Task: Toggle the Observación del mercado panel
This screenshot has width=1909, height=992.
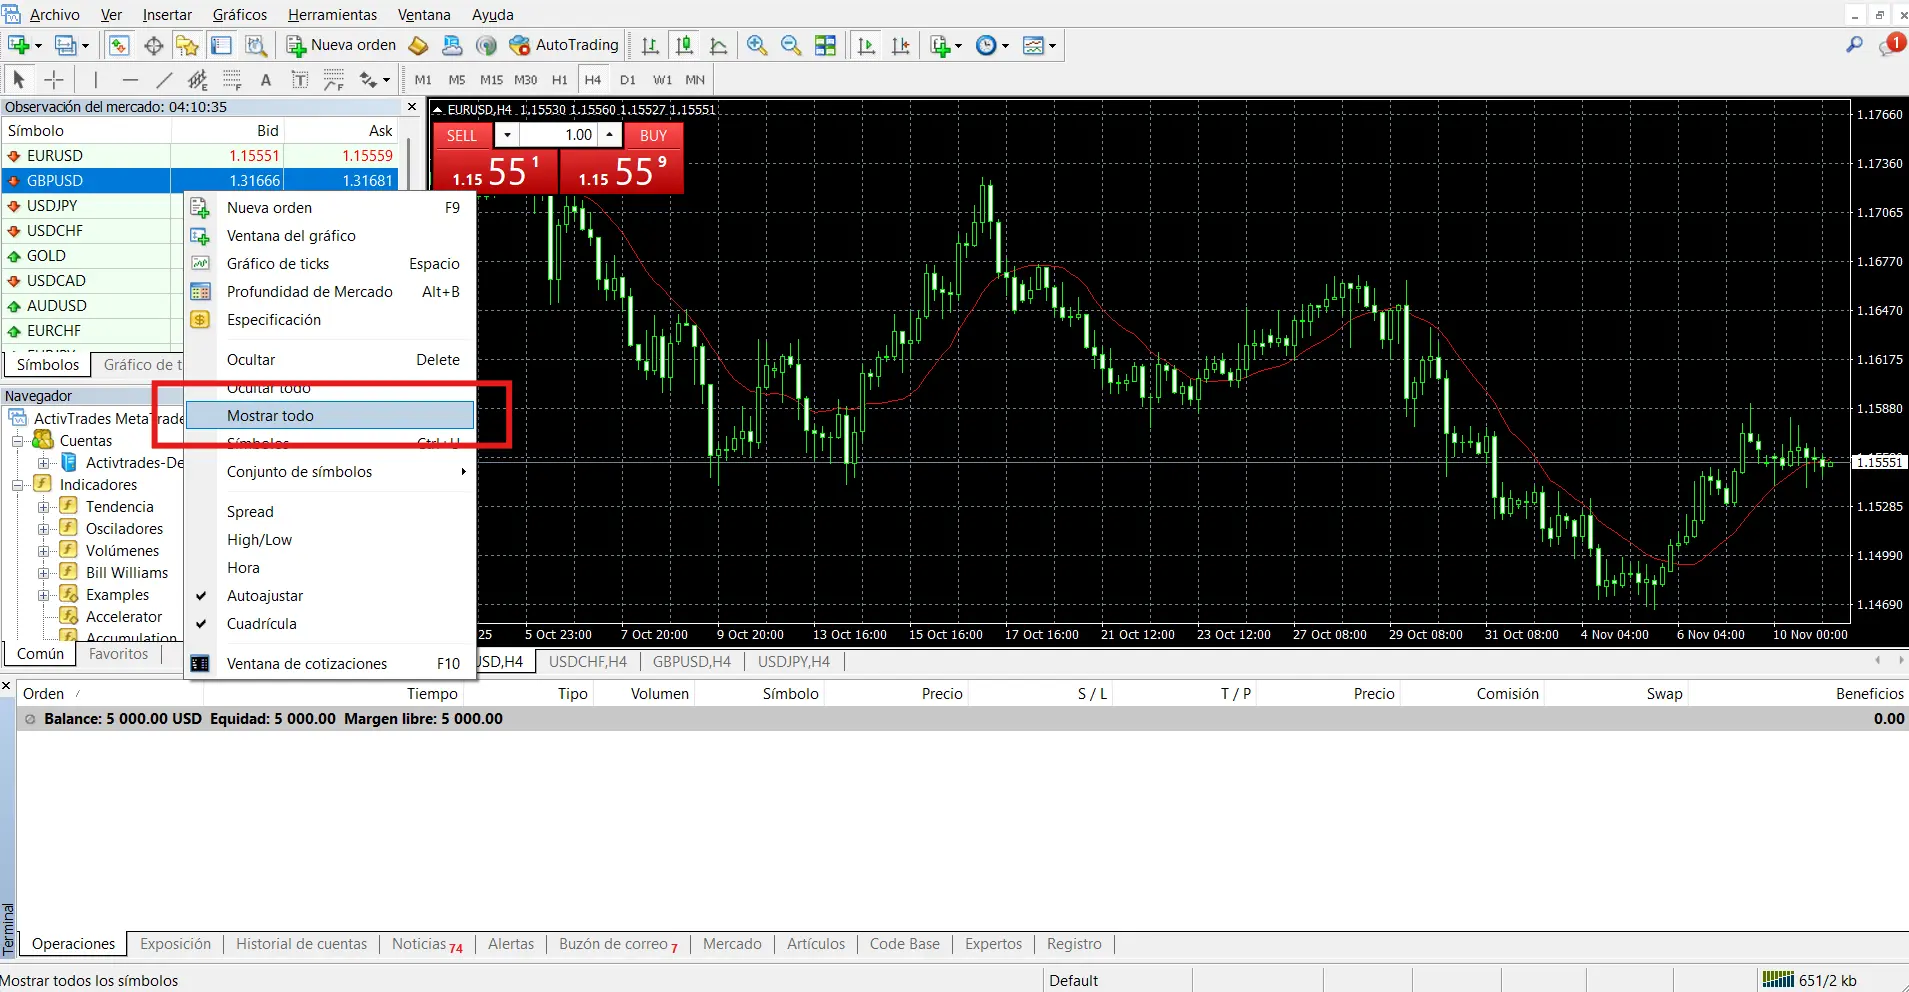Action: click(119, 45)
